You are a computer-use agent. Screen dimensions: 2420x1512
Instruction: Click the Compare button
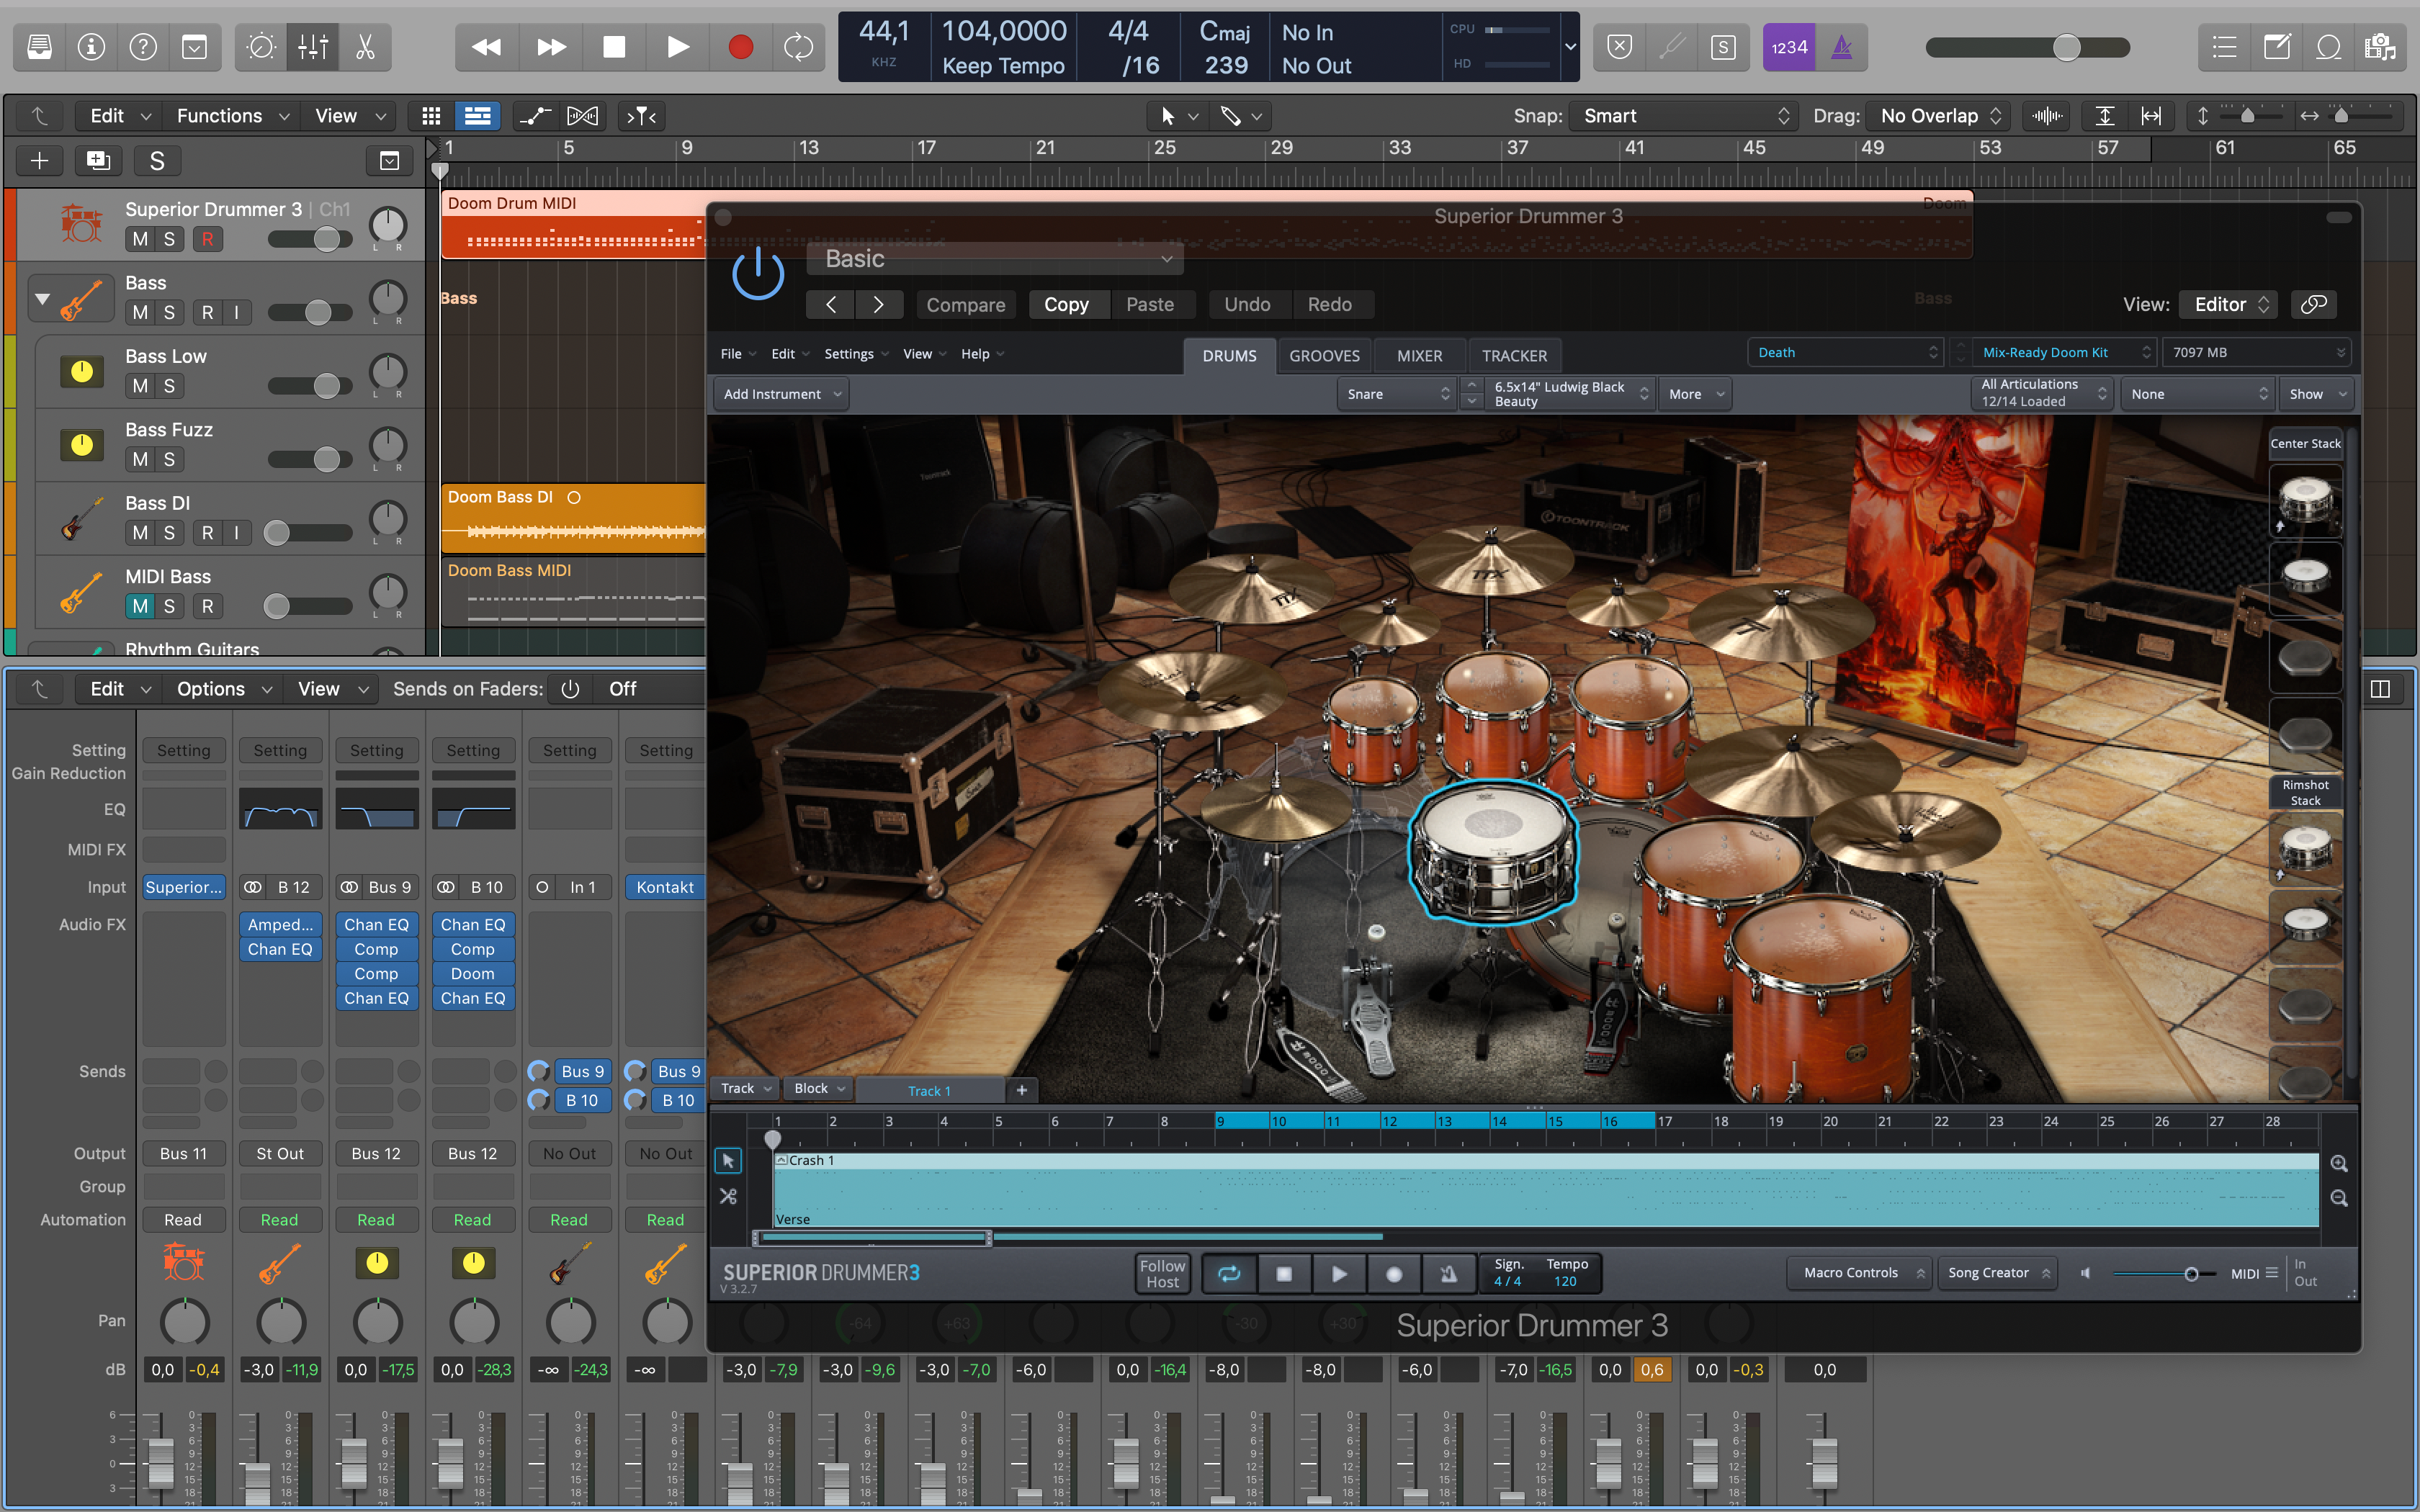pyautogui.click(x=965, y=304)
